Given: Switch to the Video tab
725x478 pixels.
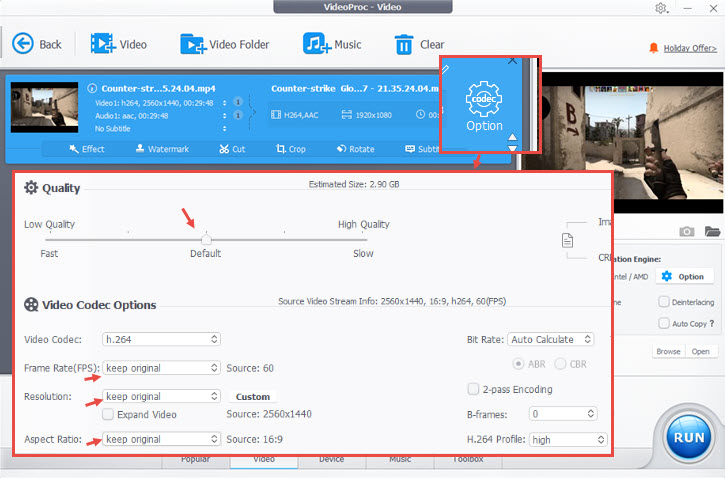Looking at the screenshot, I should click(264, 461).
